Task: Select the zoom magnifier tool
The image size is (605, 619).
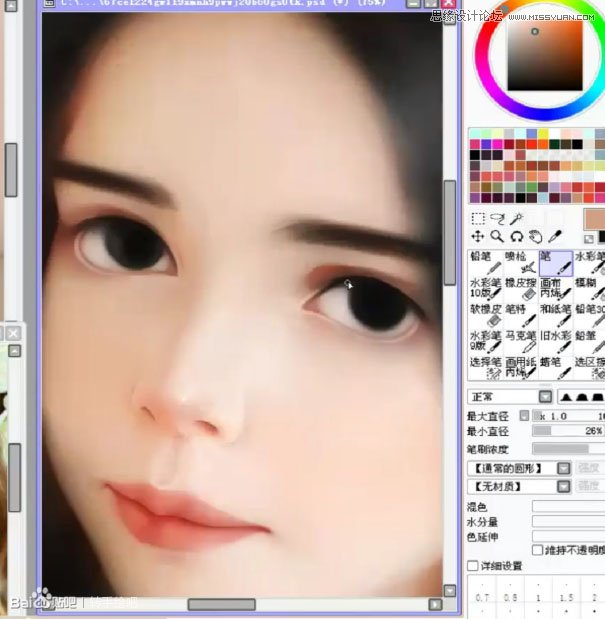Action: click(x=497, y=236)
